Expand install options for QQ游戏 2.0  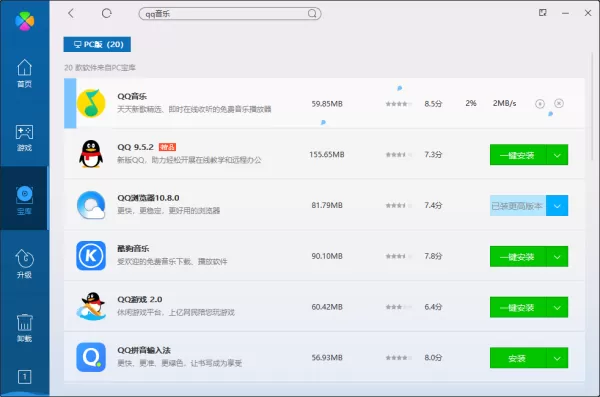point(557,307)
